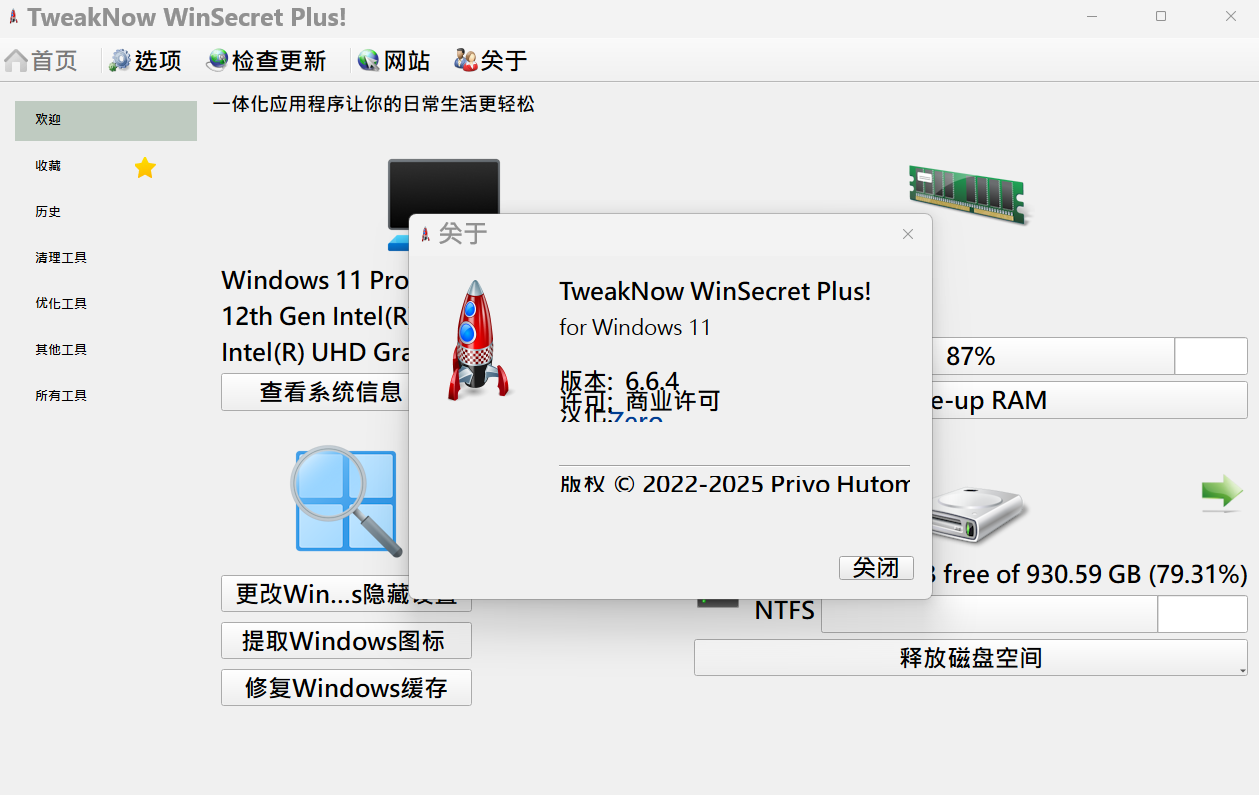Click 检查更新 to check for updates
The height and width of the screenshot is (795, 1259).
266,61
